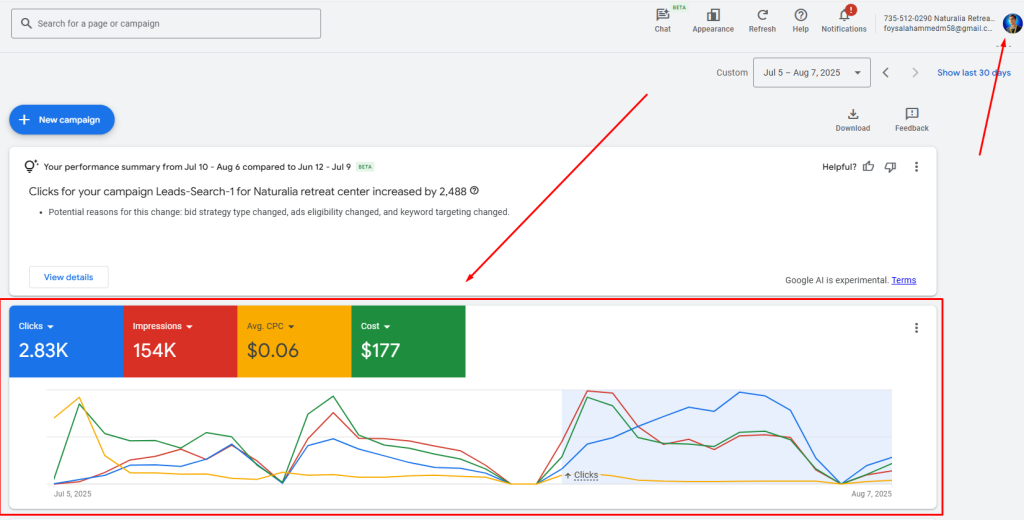Click the View details button
The image size is (1024, 520).
(68, 277)
